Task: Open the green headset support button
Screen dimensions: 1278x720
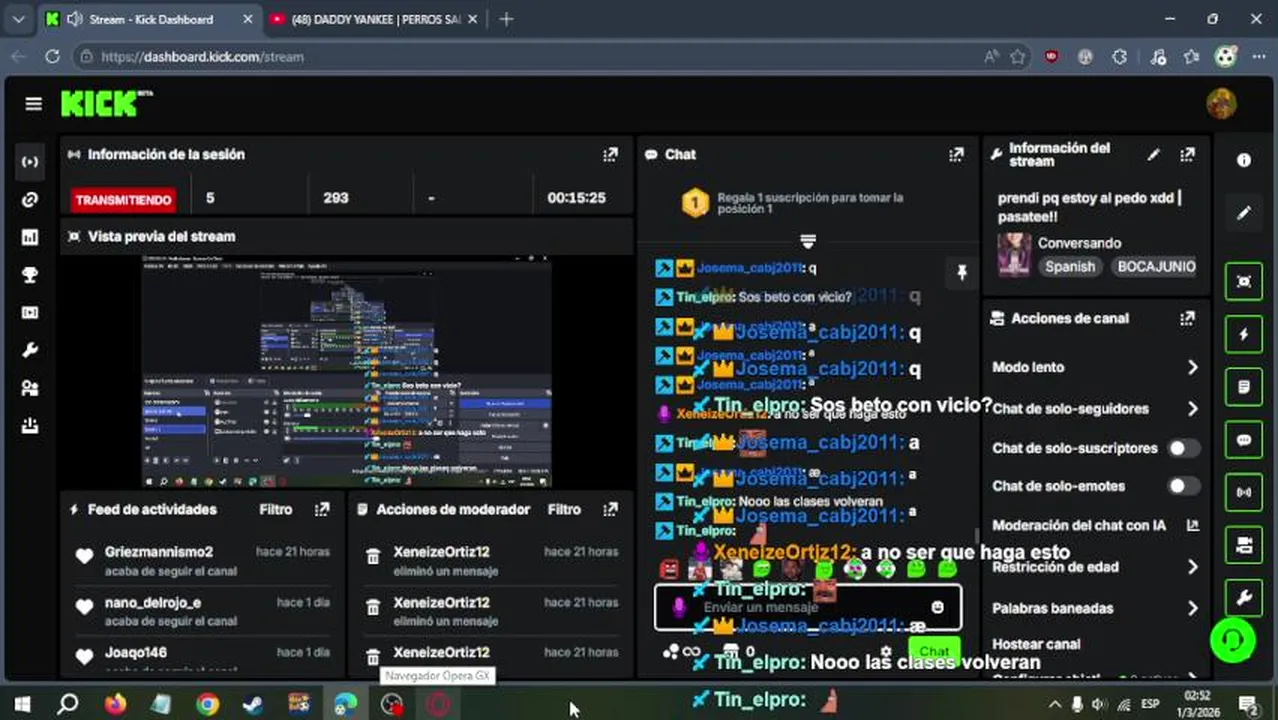Action: point(1233,640)
